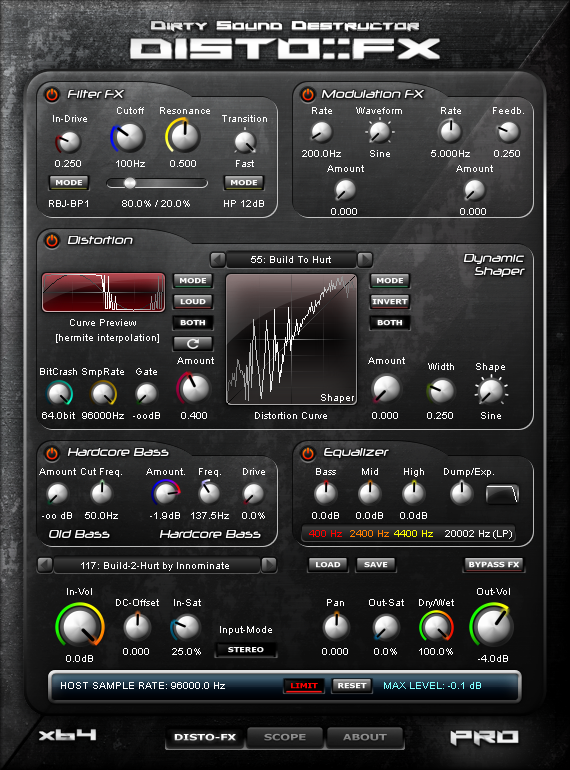Click the Dynamic Shaper MODE button

(390, 280)
